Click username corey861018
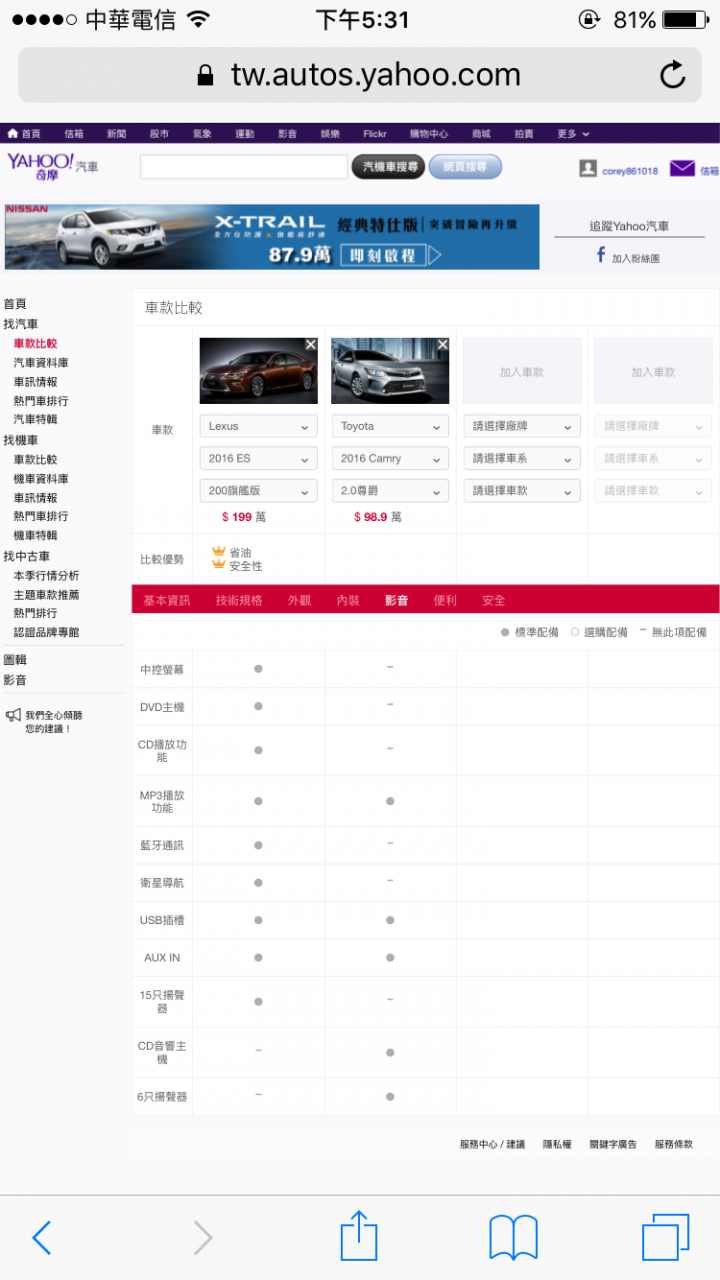The image size is (720, 1280). pos(630,171)
